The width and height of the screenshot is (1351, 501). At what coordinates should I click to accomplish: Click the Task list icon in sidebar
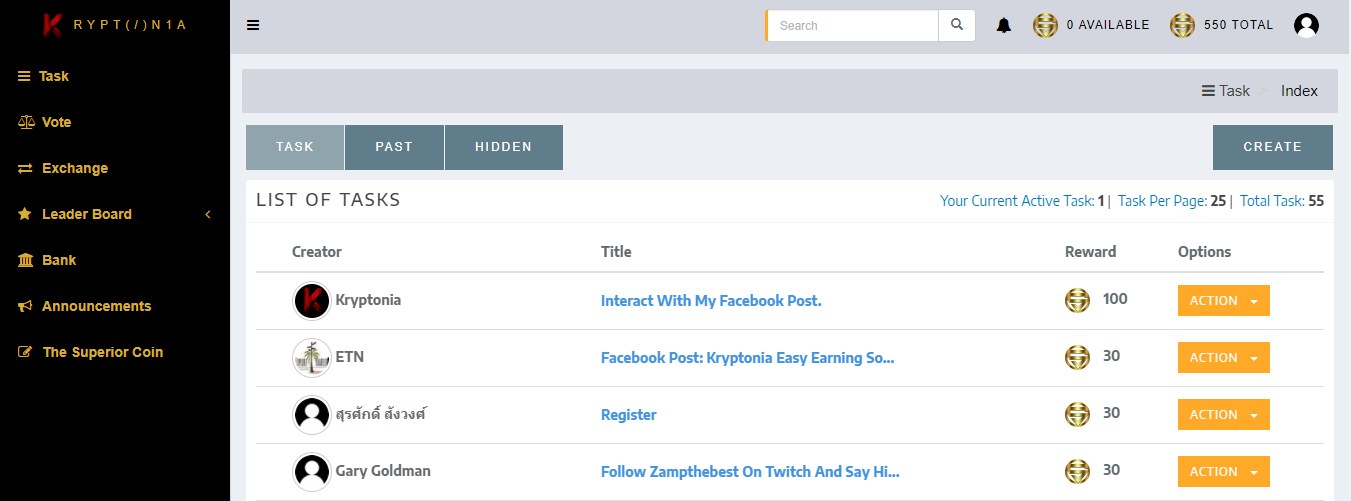click(x=25, y=76)
